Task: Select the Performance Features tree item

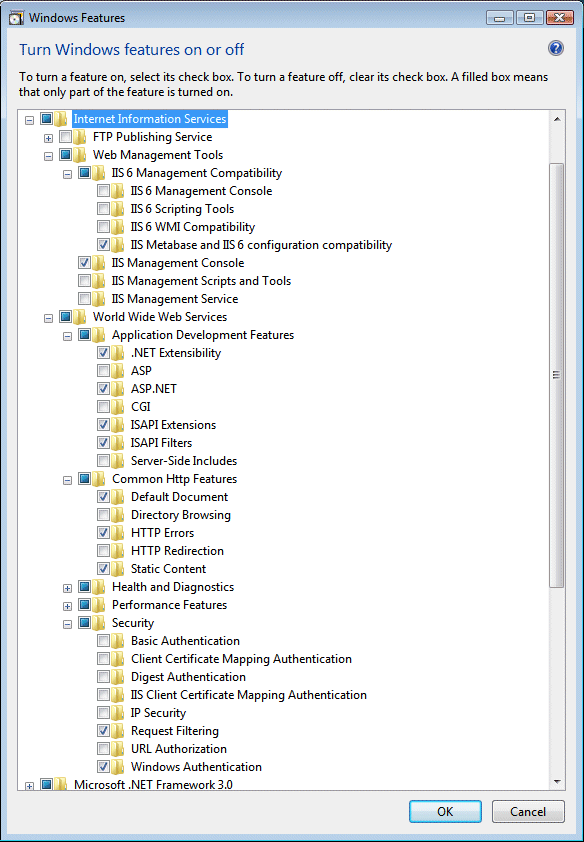Action: pos(169,605)
